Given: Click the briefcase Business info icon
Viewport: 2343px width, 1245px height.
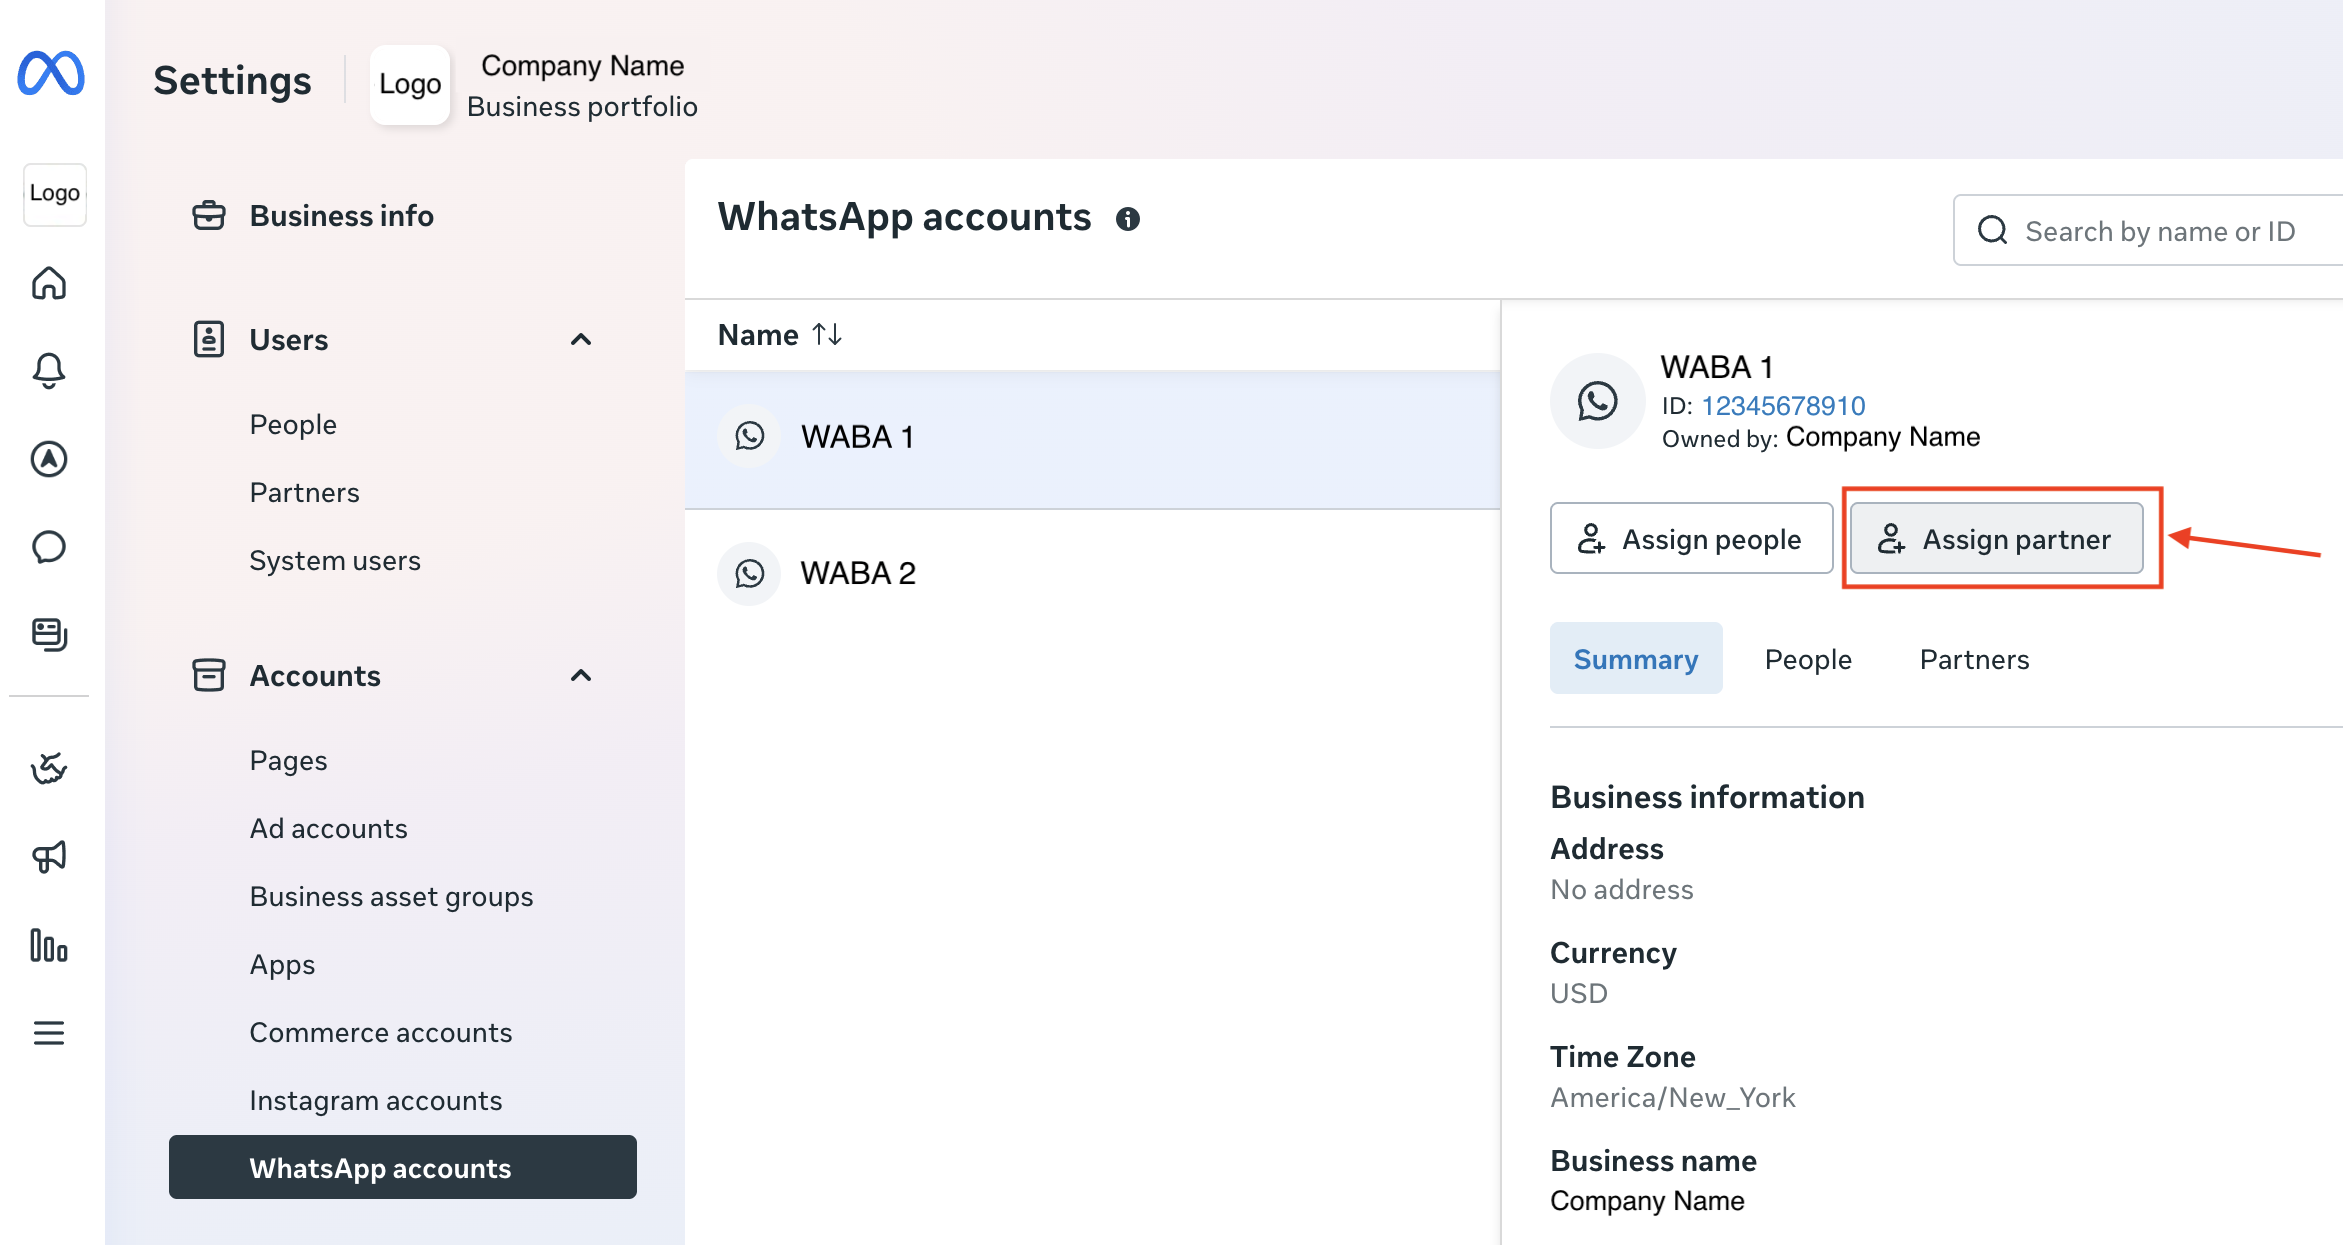Looking at the screenshot, I should 209,215.
